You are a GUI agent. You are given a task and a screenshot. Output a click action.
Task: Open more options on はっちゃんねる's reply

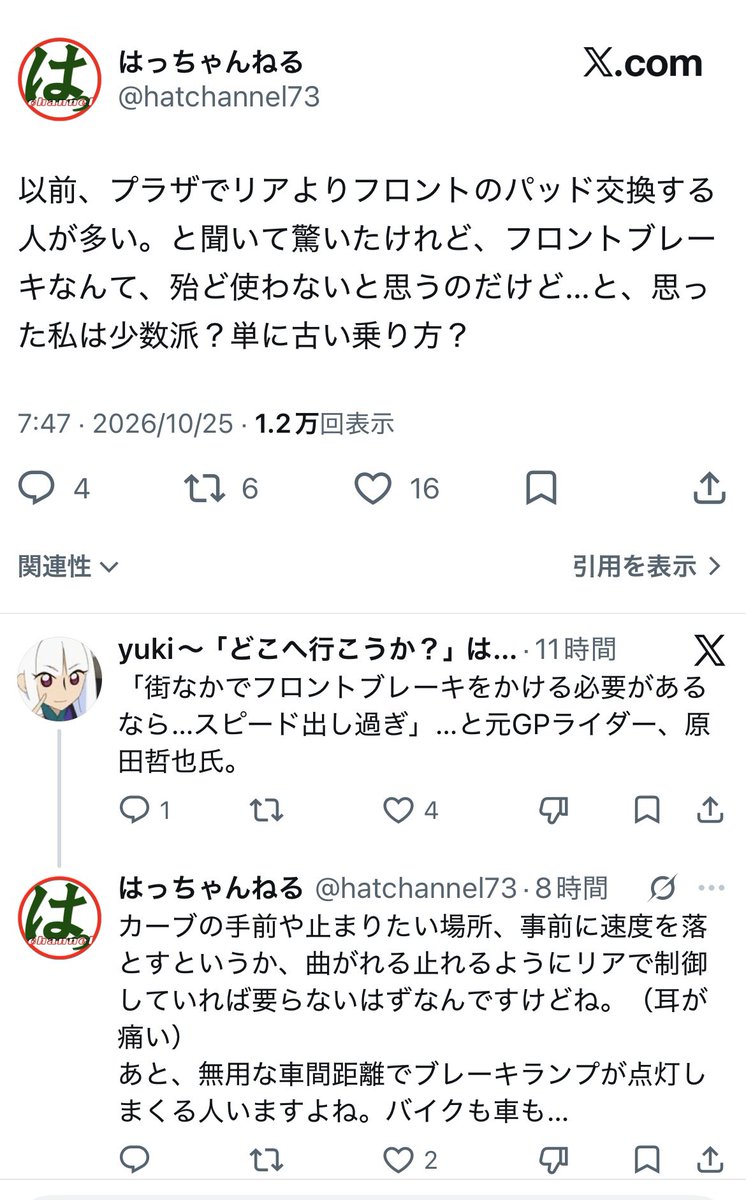[x=710, y=887]
